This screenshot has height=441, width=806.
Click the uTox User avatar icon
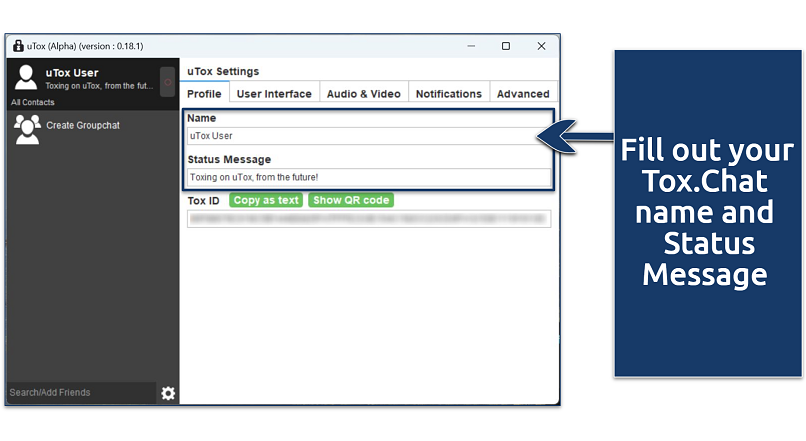point(27,78)
